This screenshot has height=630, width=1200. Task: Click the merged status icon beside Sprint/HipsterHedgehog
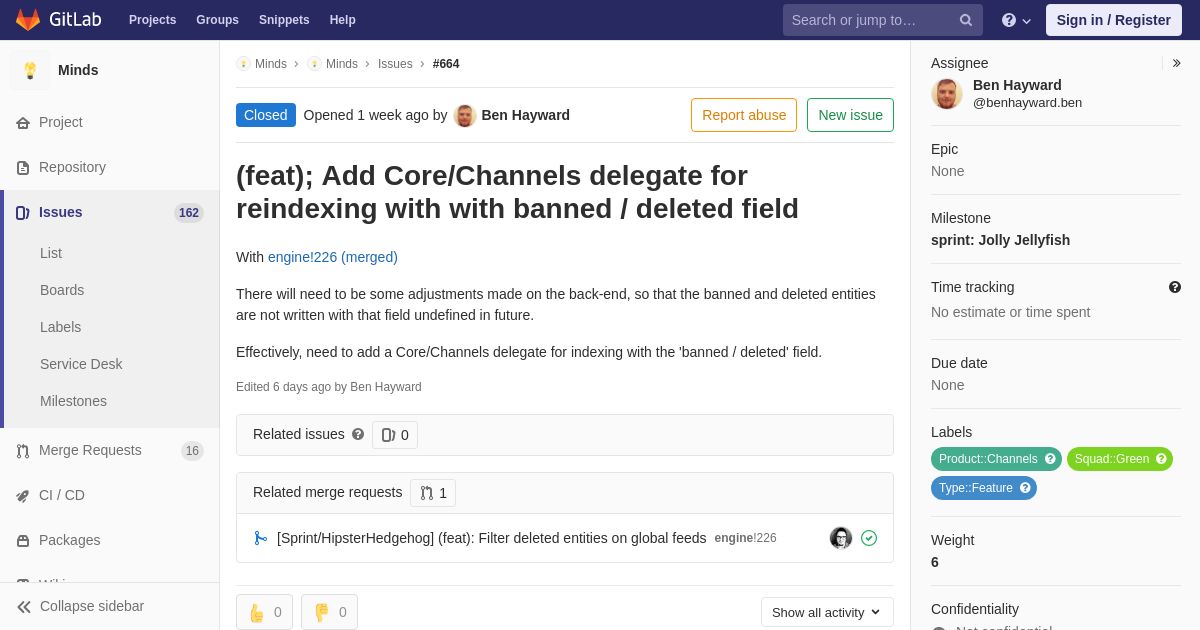[x=261, y=538]
